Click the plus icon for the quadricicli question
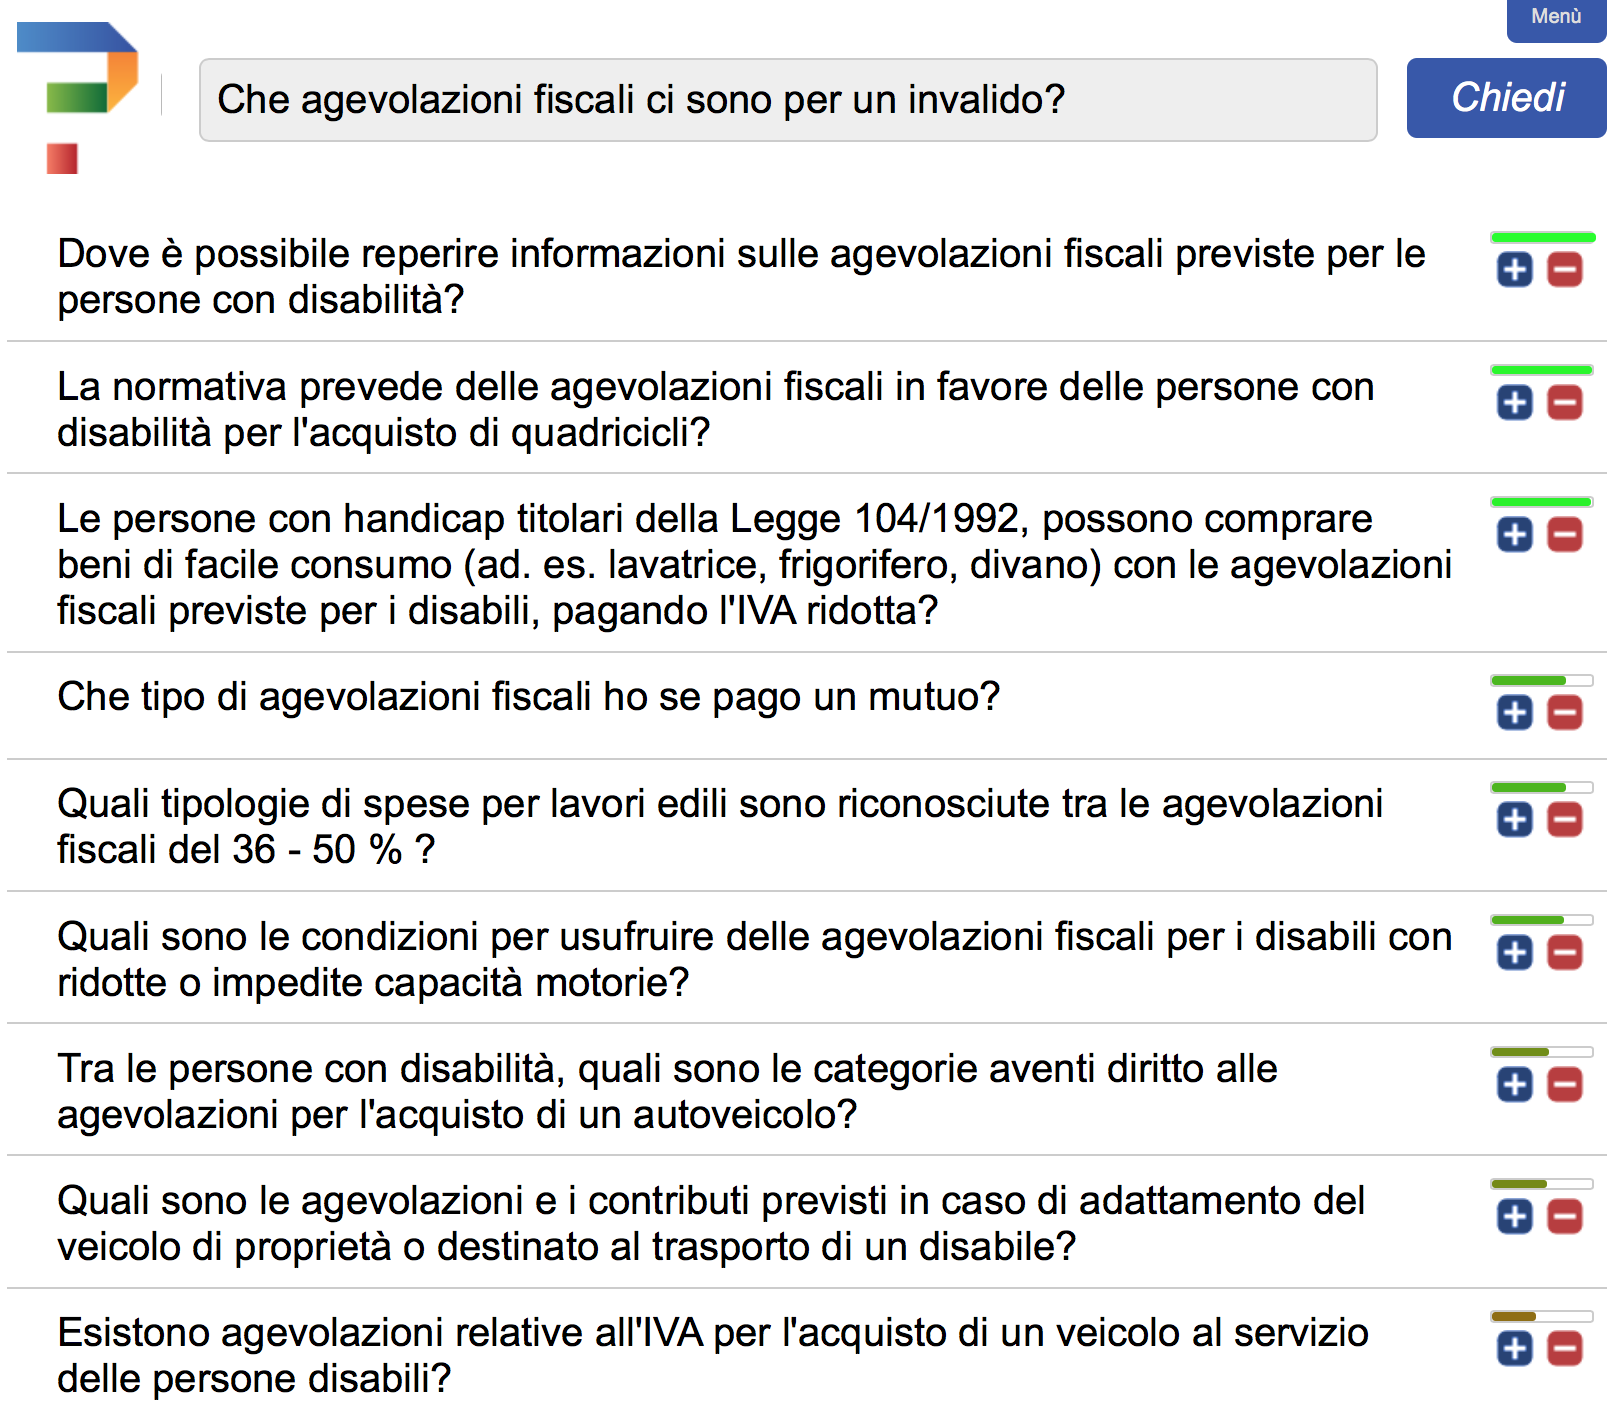1618x1410 pixels. tap(1514, 402)
